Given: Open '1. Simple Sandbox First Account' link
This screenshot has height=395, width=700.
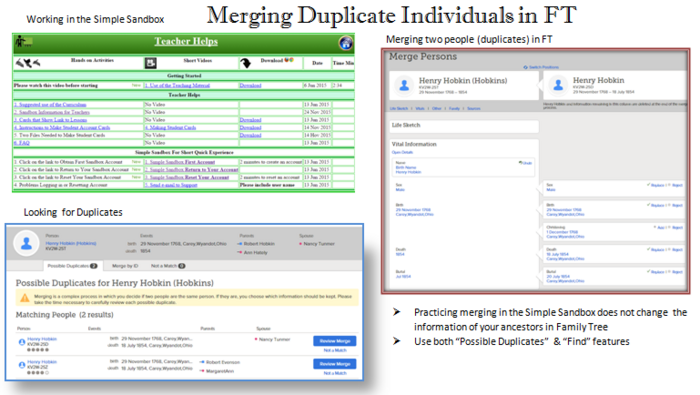Looking at the screenshot, I should tap(180, 162).
